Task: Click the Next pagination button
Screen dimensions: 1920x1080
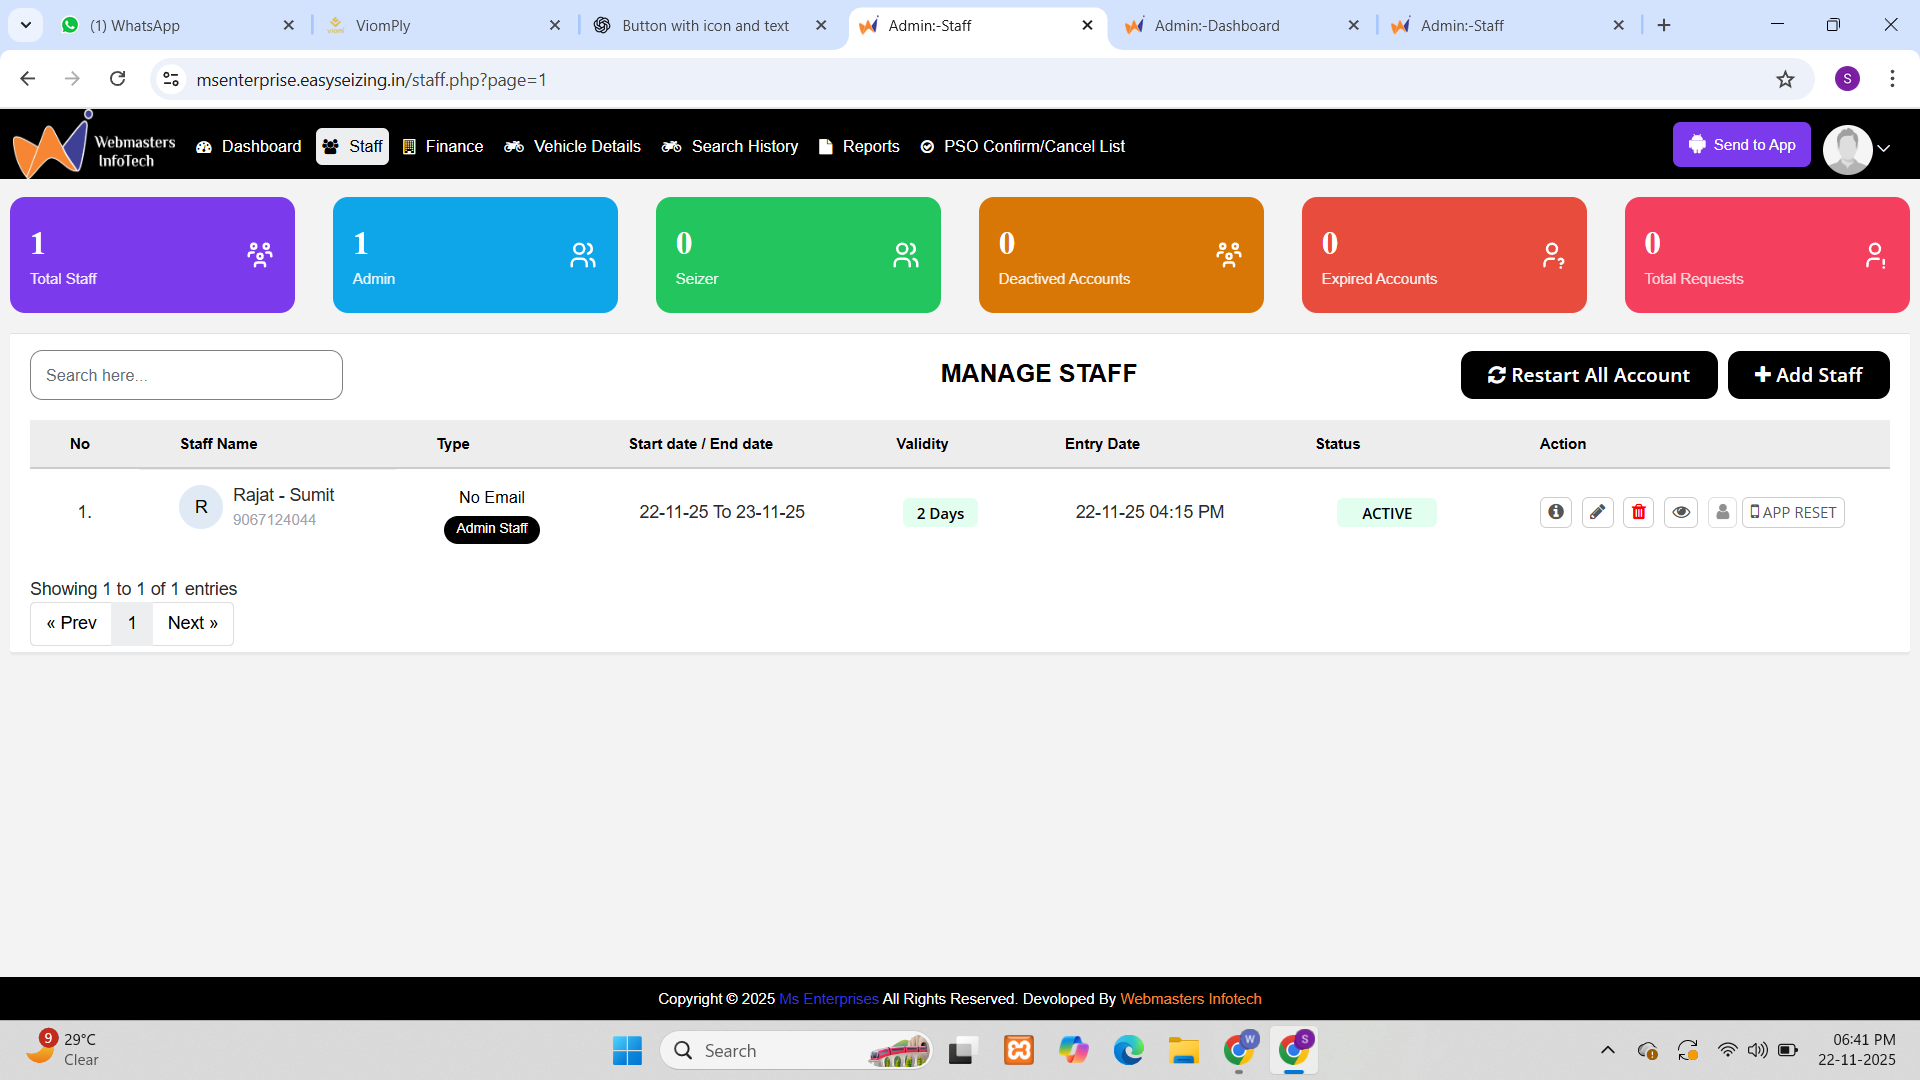Action: (193, 623)
